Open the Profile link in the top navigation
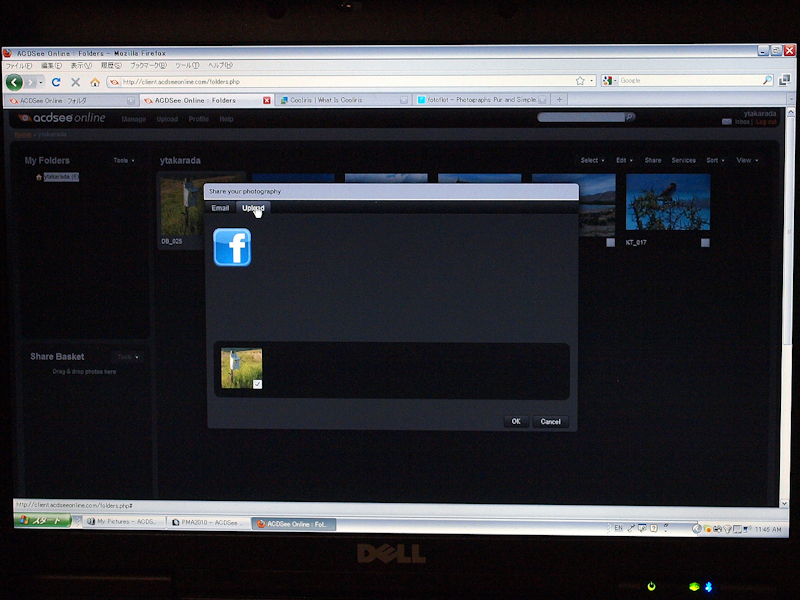This screenshot has width=800, height=600. (198, 119)
